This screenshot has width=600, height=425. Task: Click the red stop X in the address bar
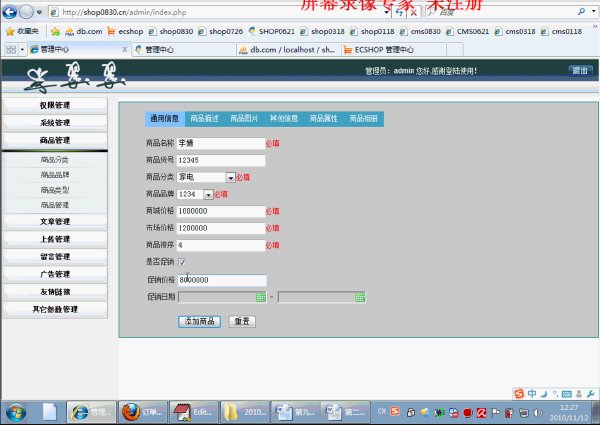[414, 12]
